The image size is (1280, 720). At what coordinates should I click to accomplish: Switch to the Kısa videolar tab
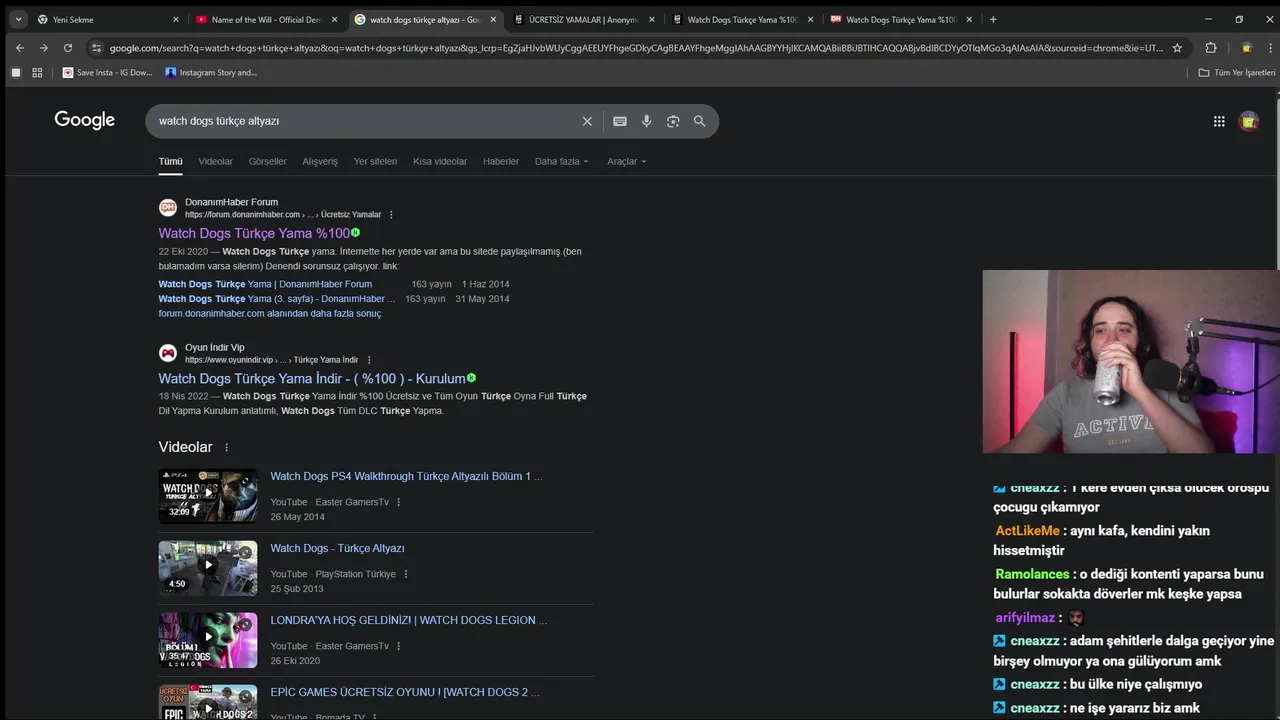pos(440,161)
